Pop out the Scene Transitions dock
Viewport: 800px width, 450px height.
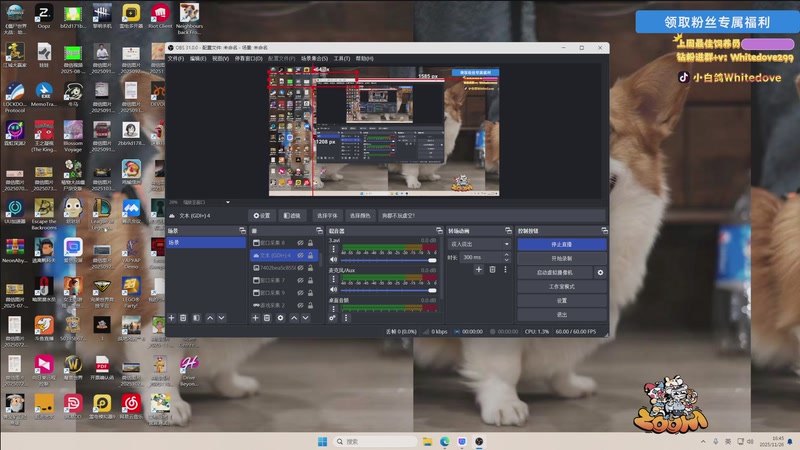click(508, 231)
